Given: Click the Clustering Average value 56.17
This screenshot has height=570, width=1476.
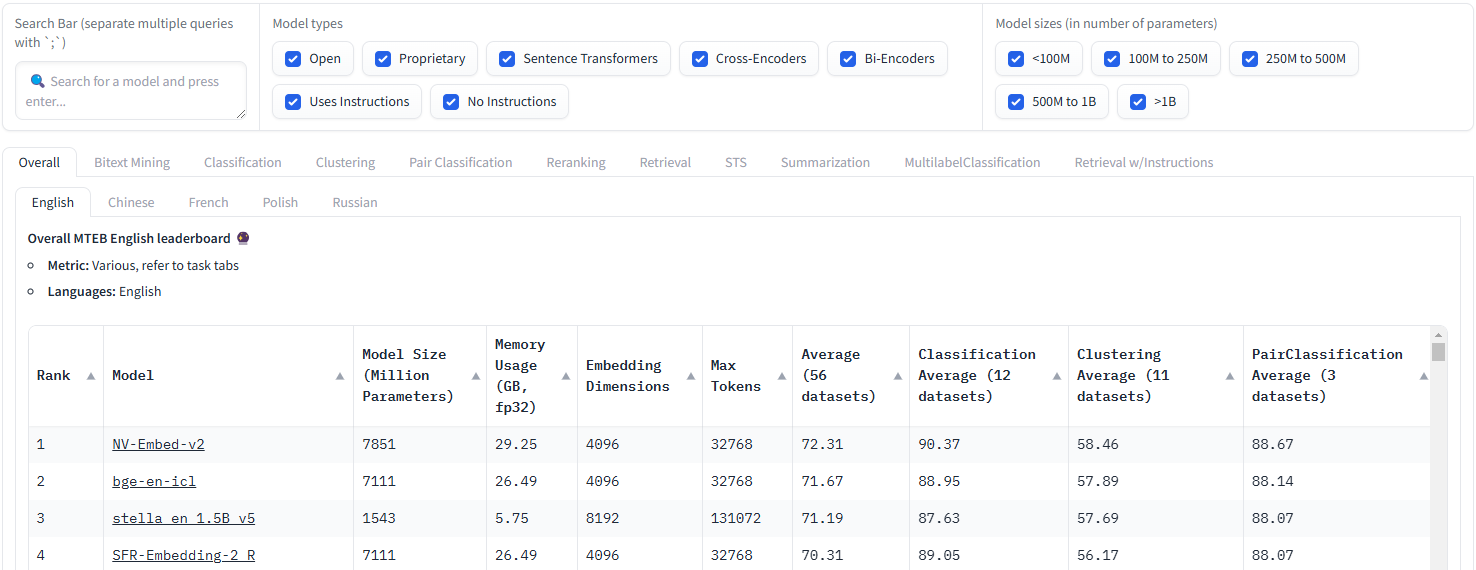Looking at the screenshot, I should [1098, 555].
